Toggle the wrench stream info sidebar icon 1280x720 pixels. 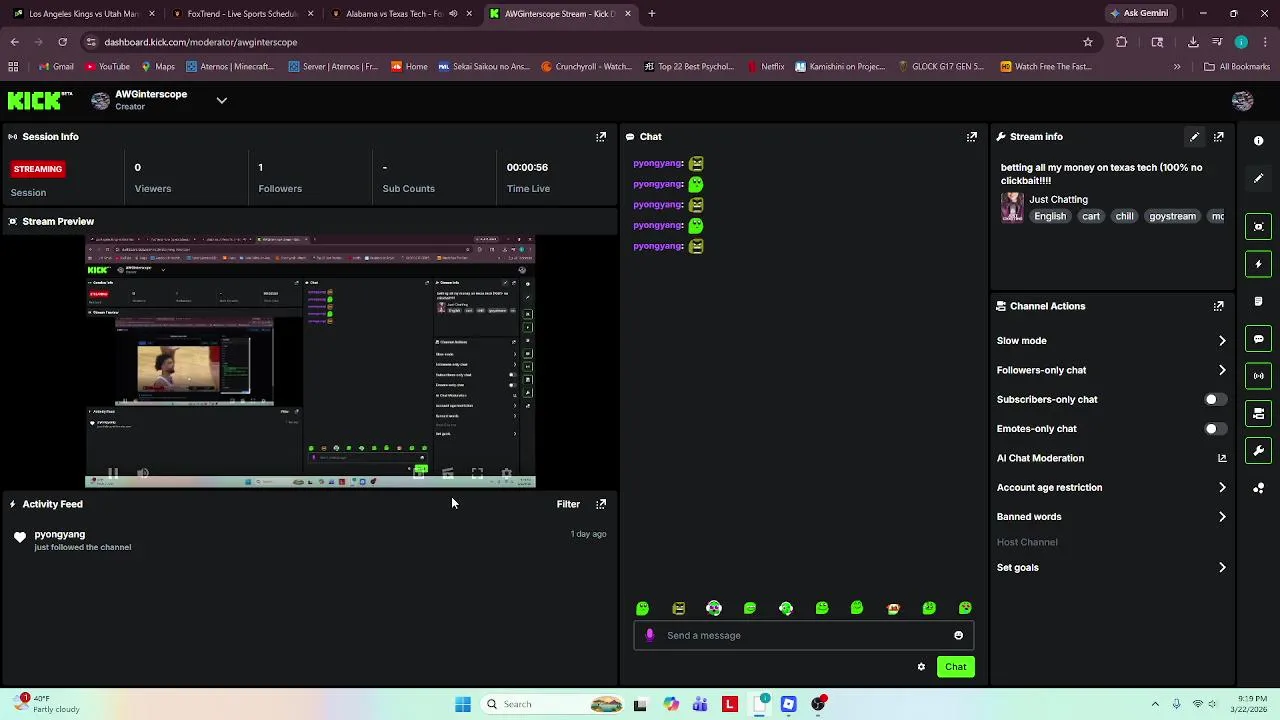(1259, 451)
